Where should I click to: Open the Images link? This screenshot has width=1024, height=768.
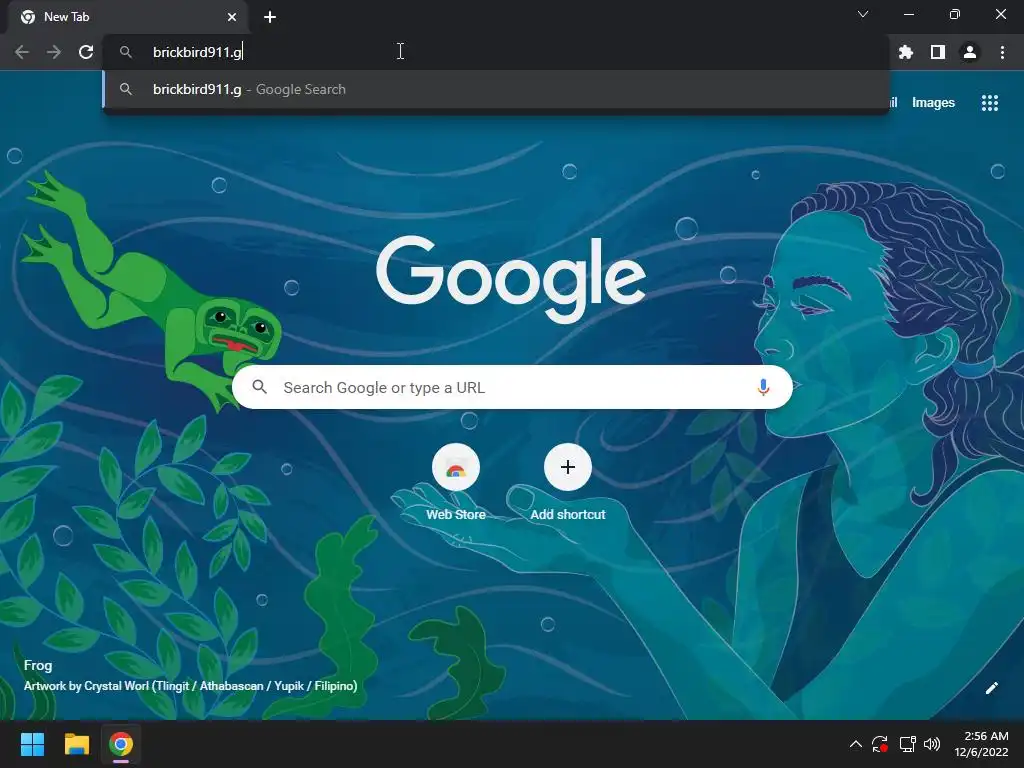click(933, 103)
